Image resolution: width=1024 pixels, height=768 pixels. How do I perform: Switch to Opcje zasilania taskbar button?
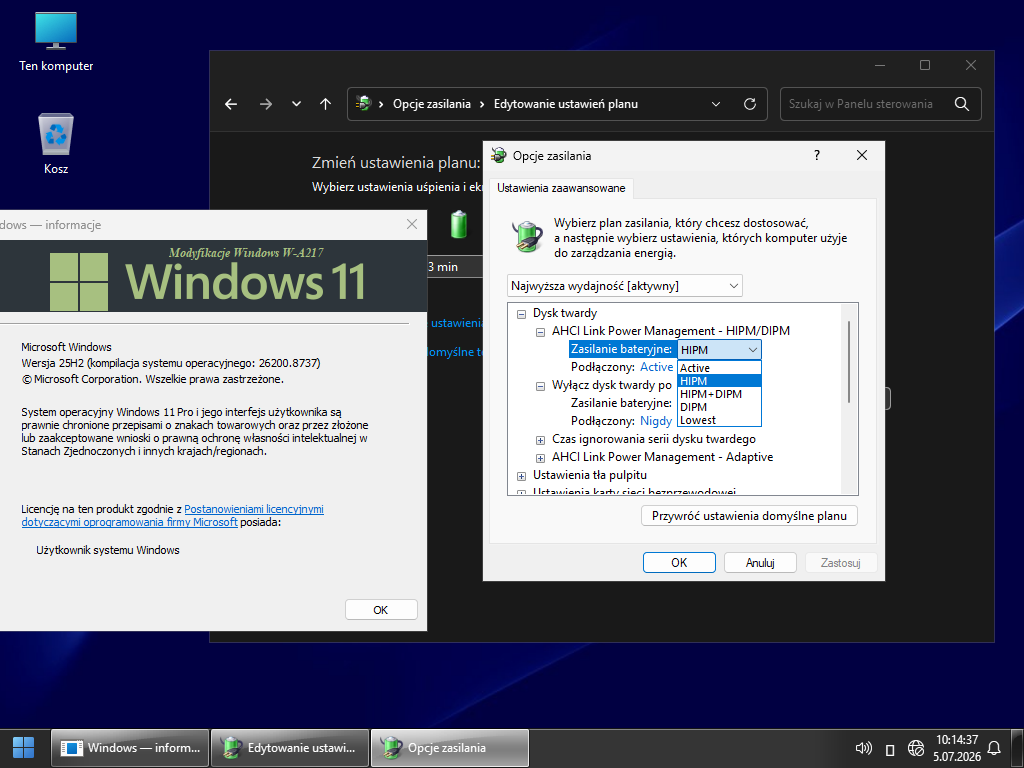pyautogui.click(x=450, y=748)
